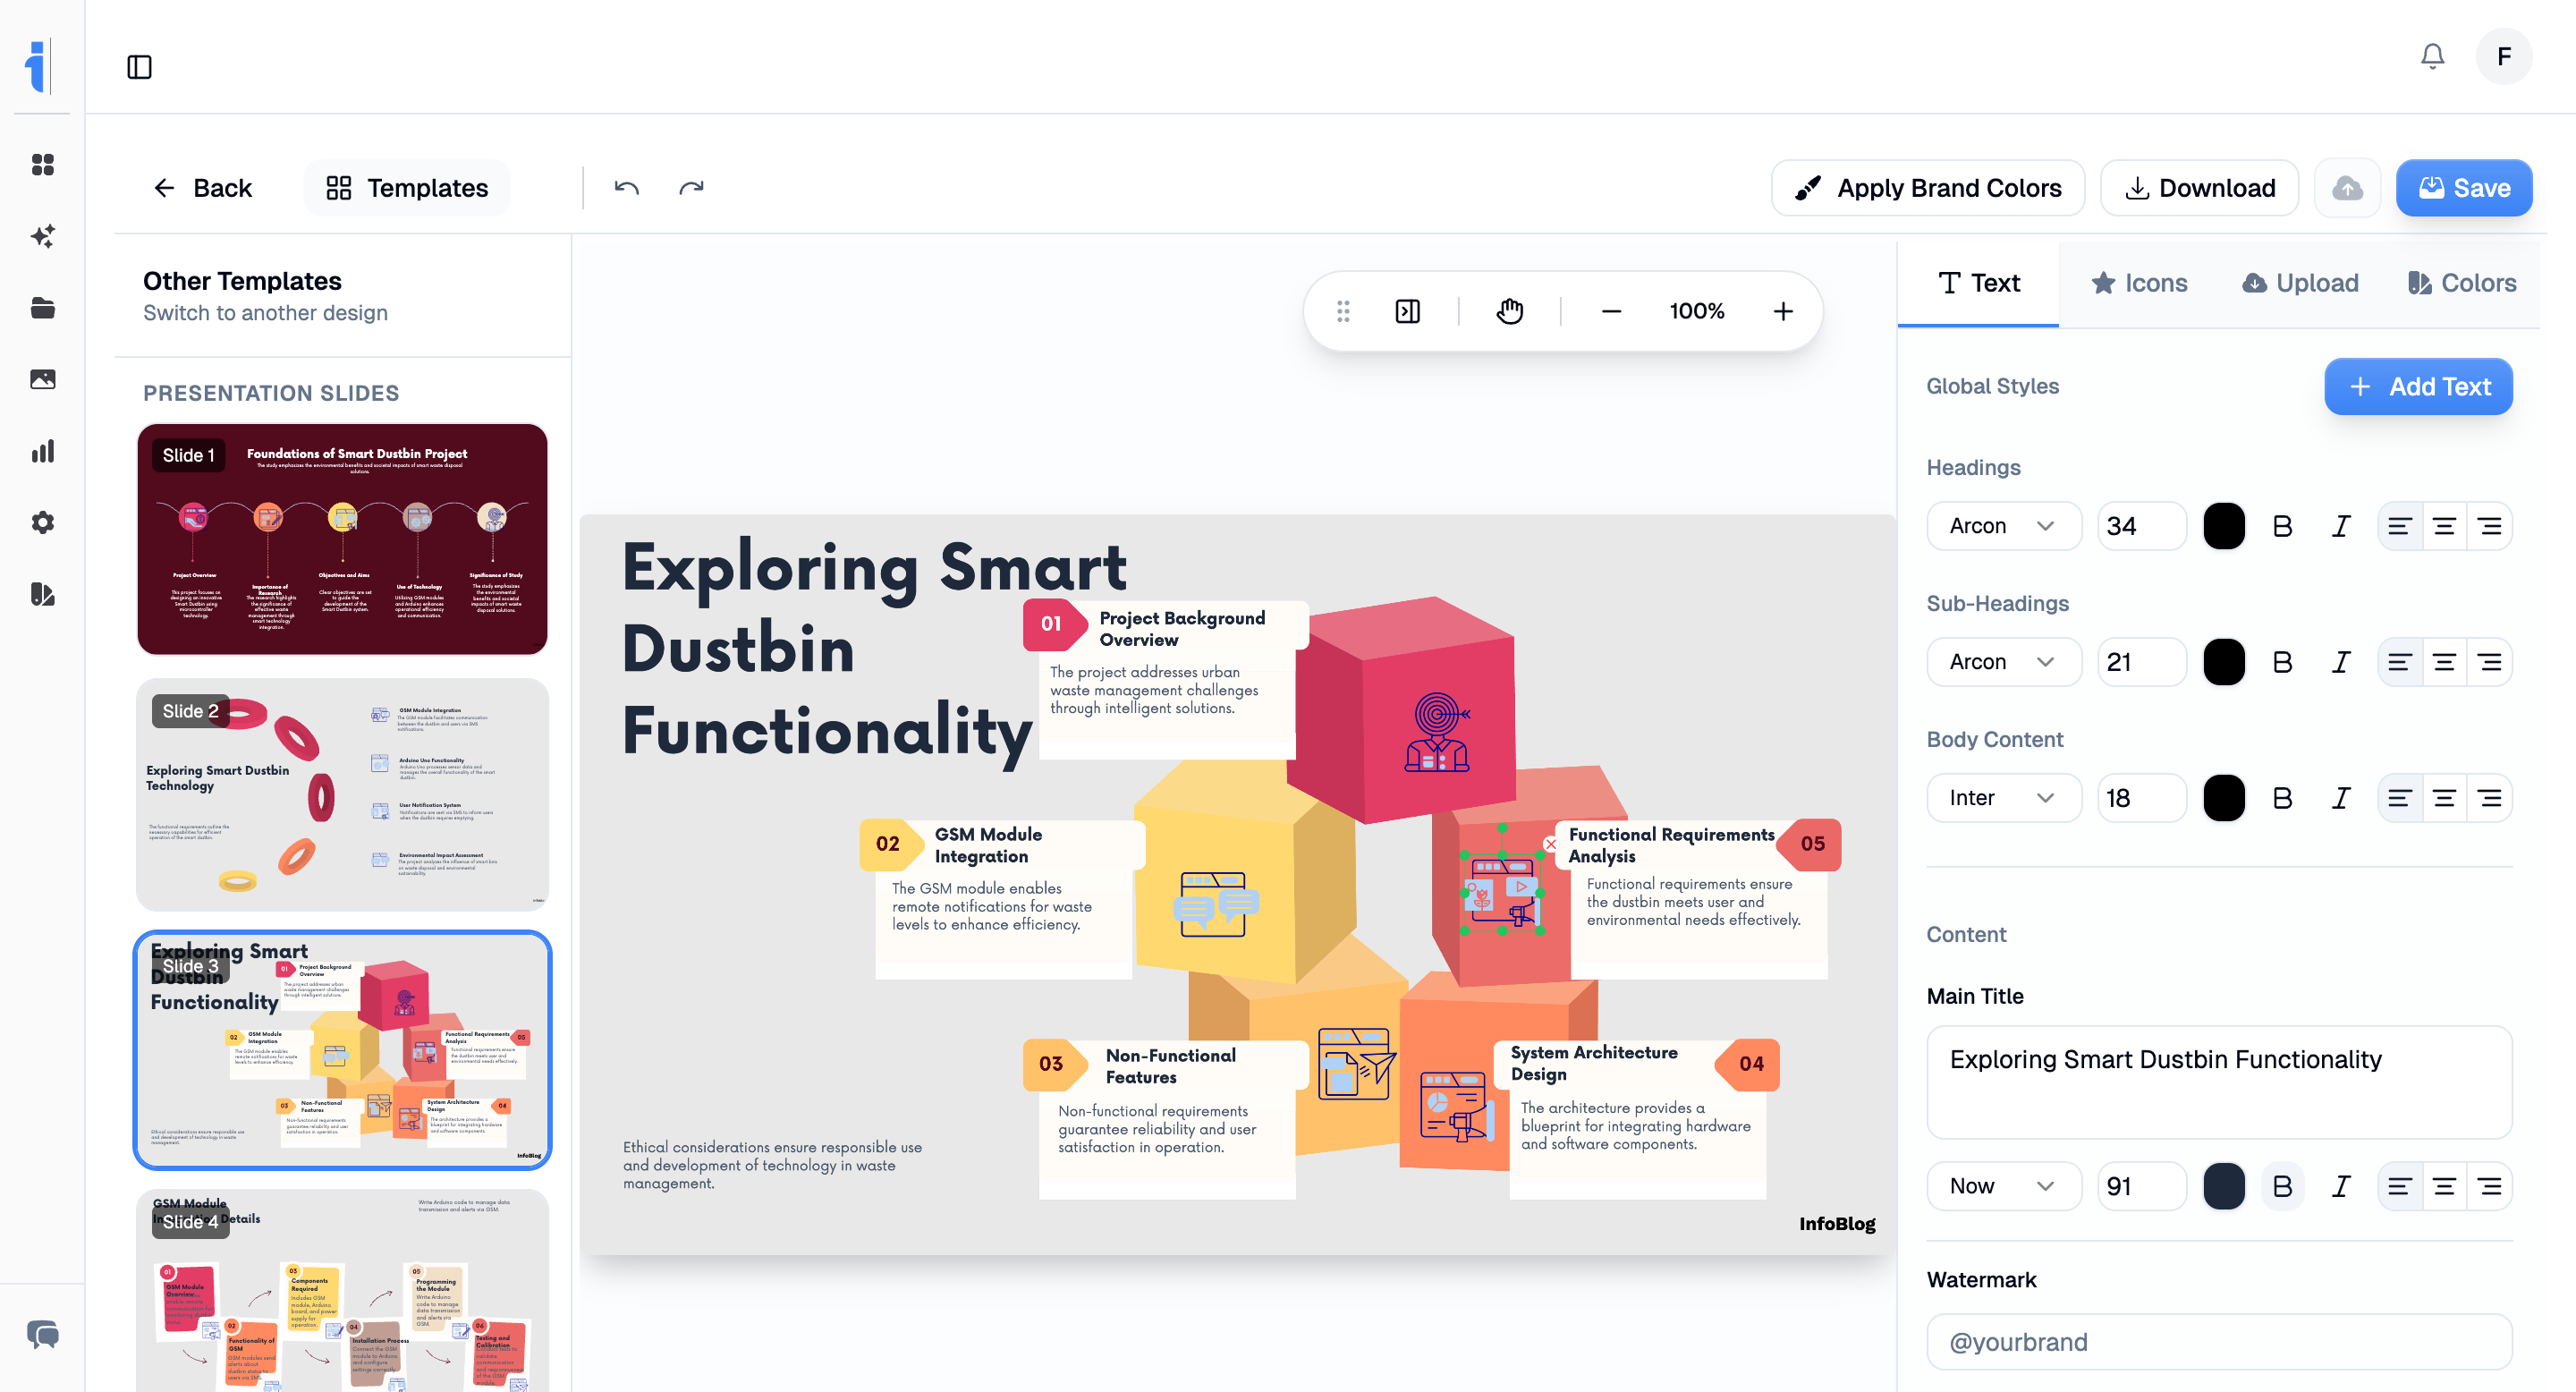Open the AI sparkles tool in sidebar
Image resolution: width=2576 pixels, height=1392 pixels.
tap(42, 236)
